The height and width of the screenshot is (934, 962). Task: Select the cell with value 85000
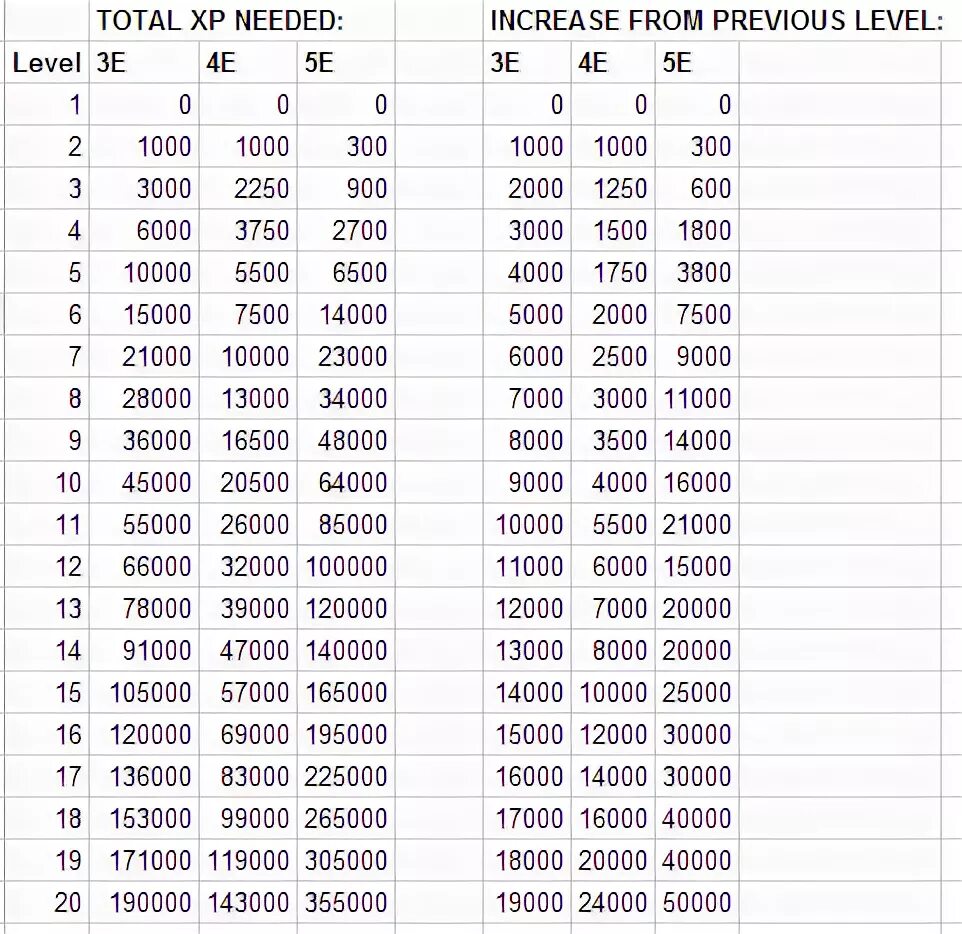346,524
